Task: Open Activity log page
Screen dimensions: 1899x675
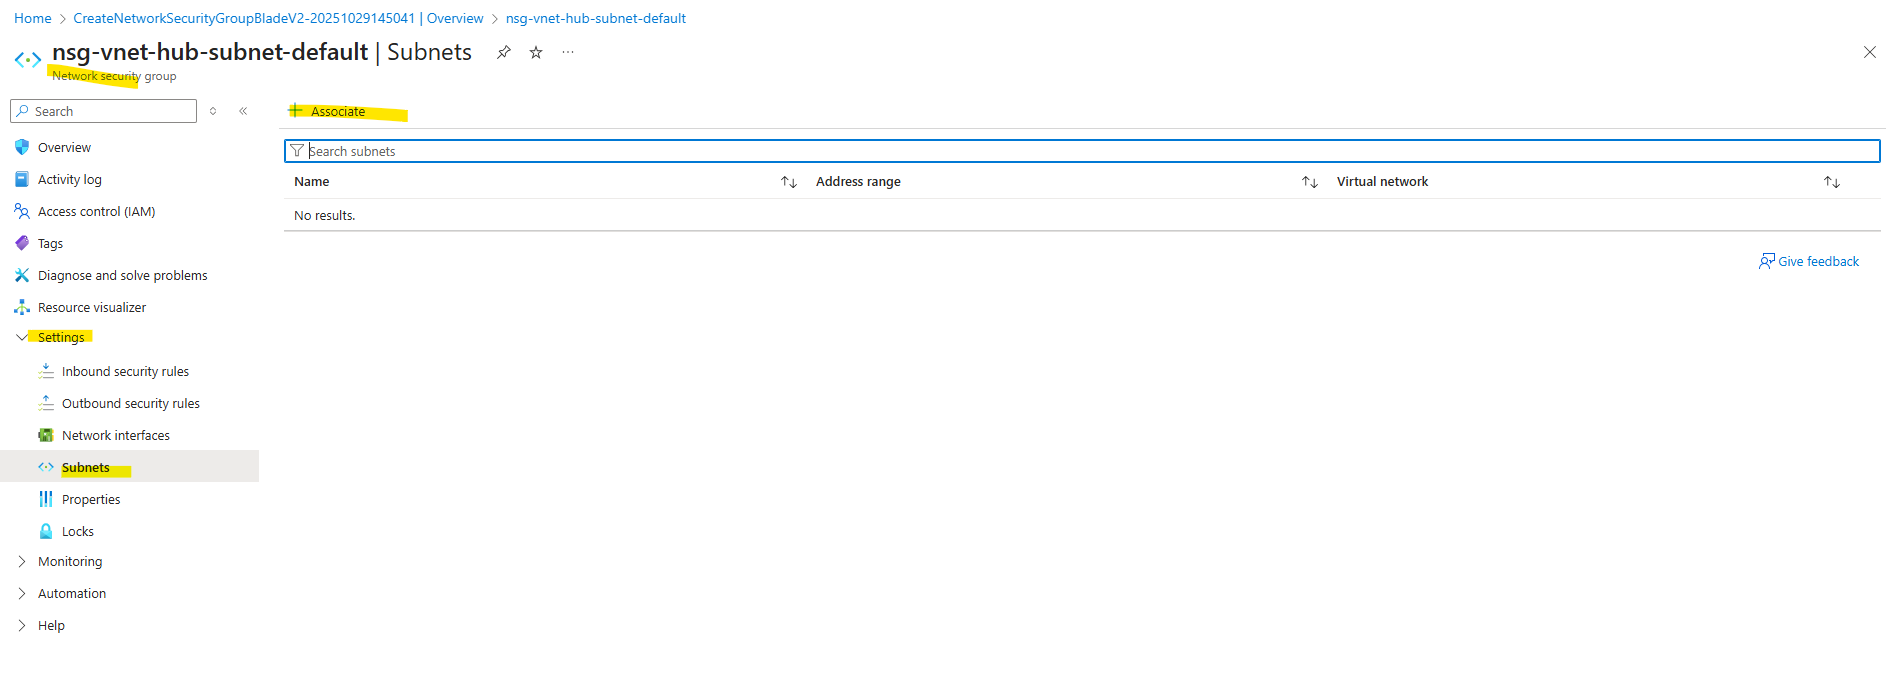Action: pos(70,179)
